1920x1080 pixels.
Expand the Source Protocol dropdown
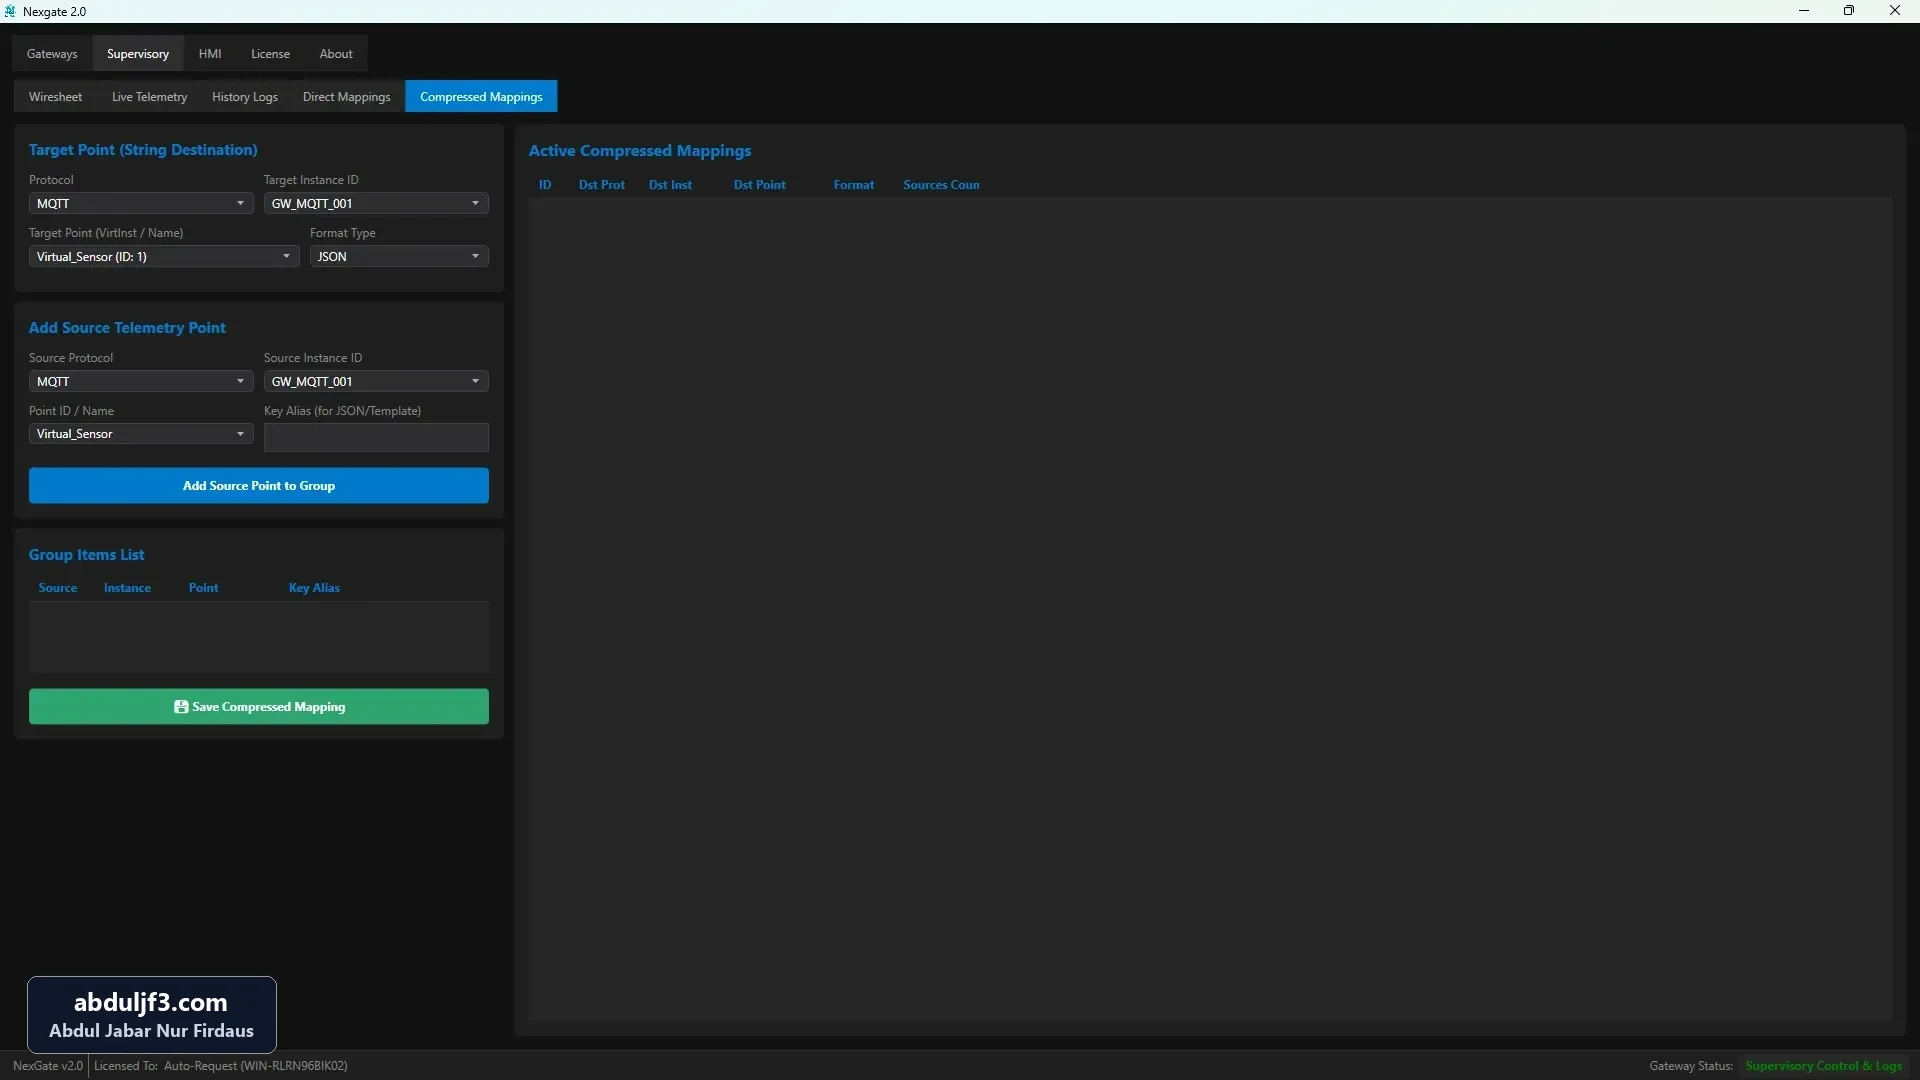click(x=141, y=381)
